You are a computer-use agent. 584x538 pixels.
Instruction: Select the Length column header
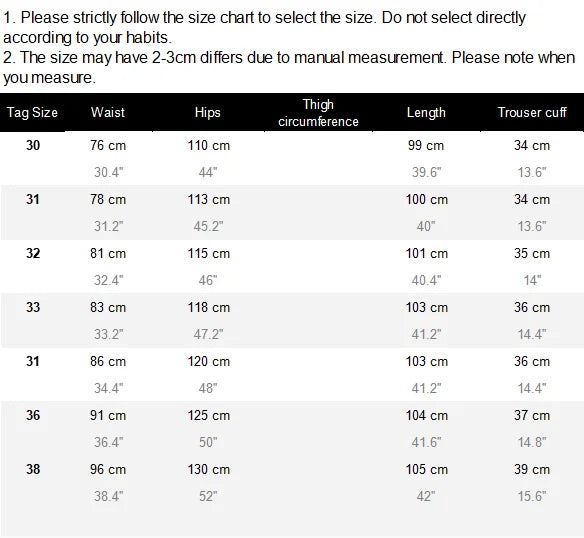pos(426,113)
